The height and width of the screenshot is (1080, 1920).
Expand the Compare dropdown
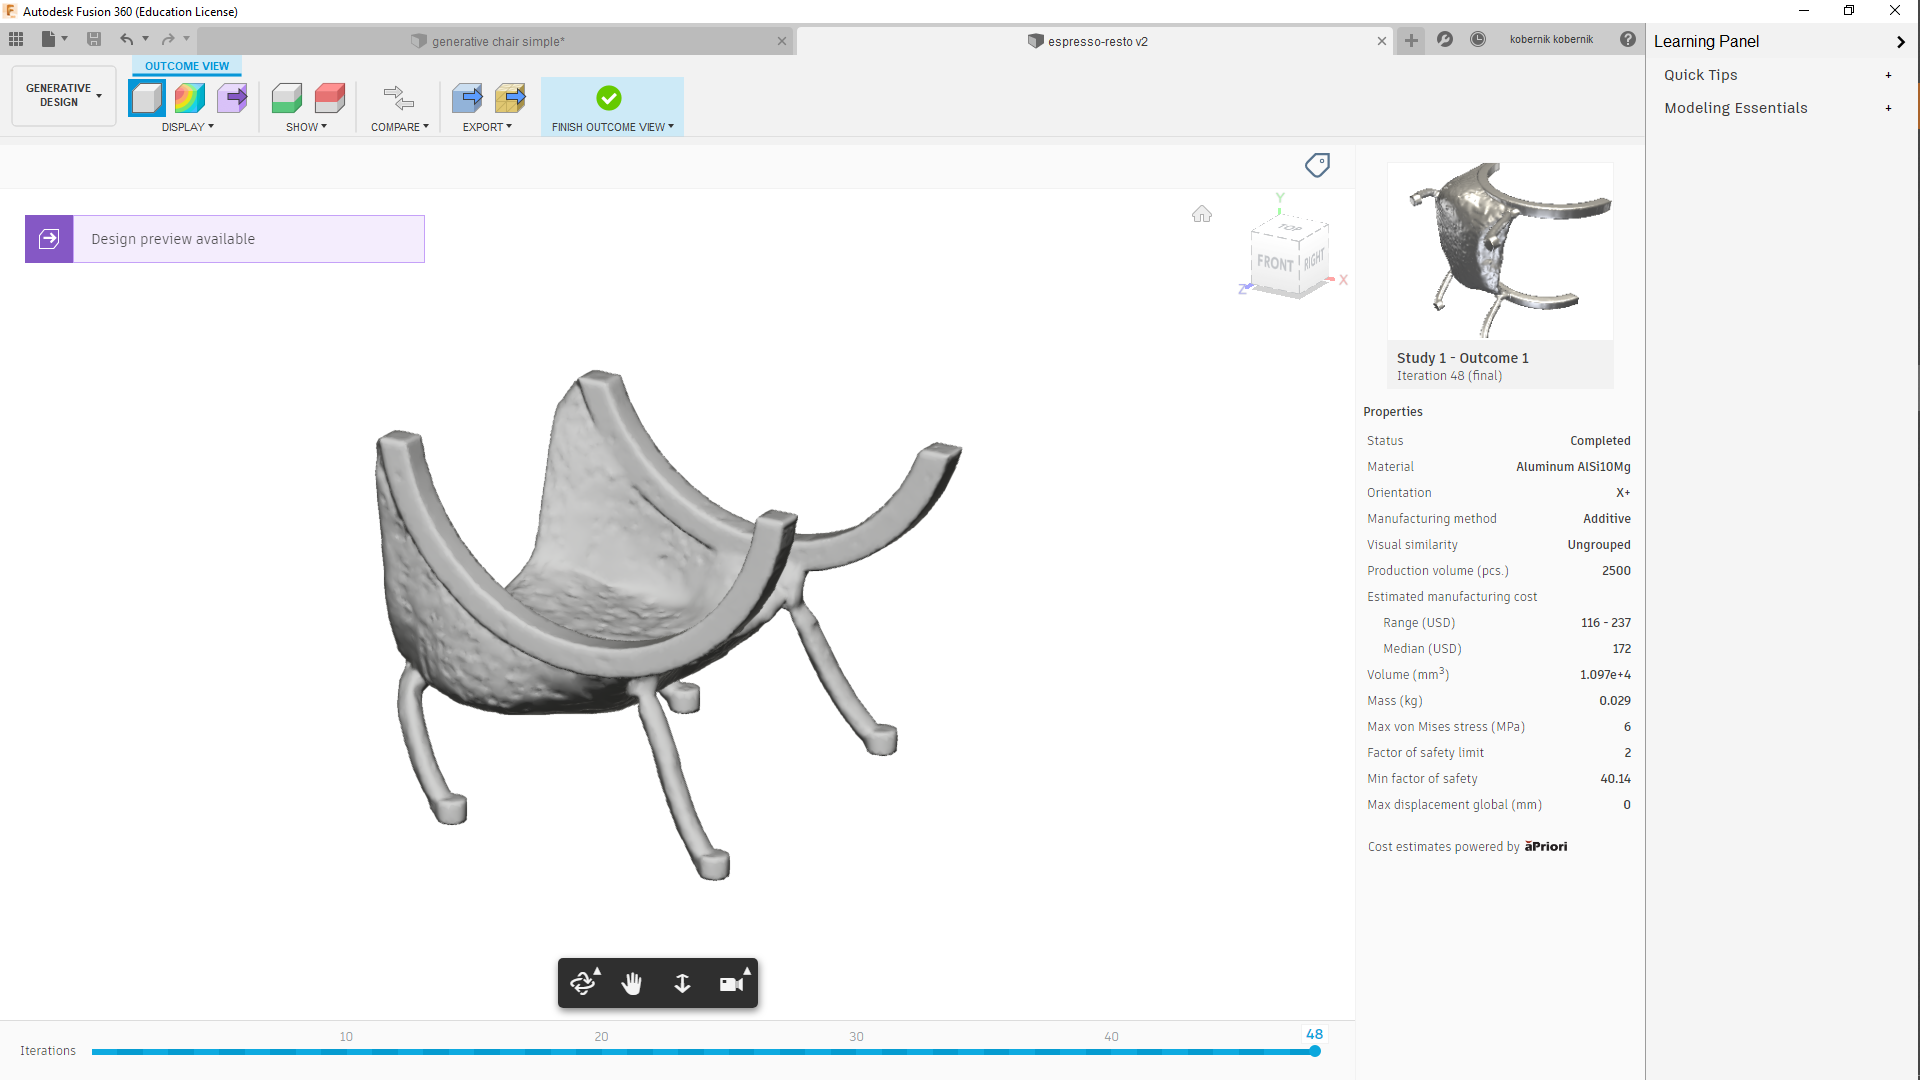(x=399, y=127)
